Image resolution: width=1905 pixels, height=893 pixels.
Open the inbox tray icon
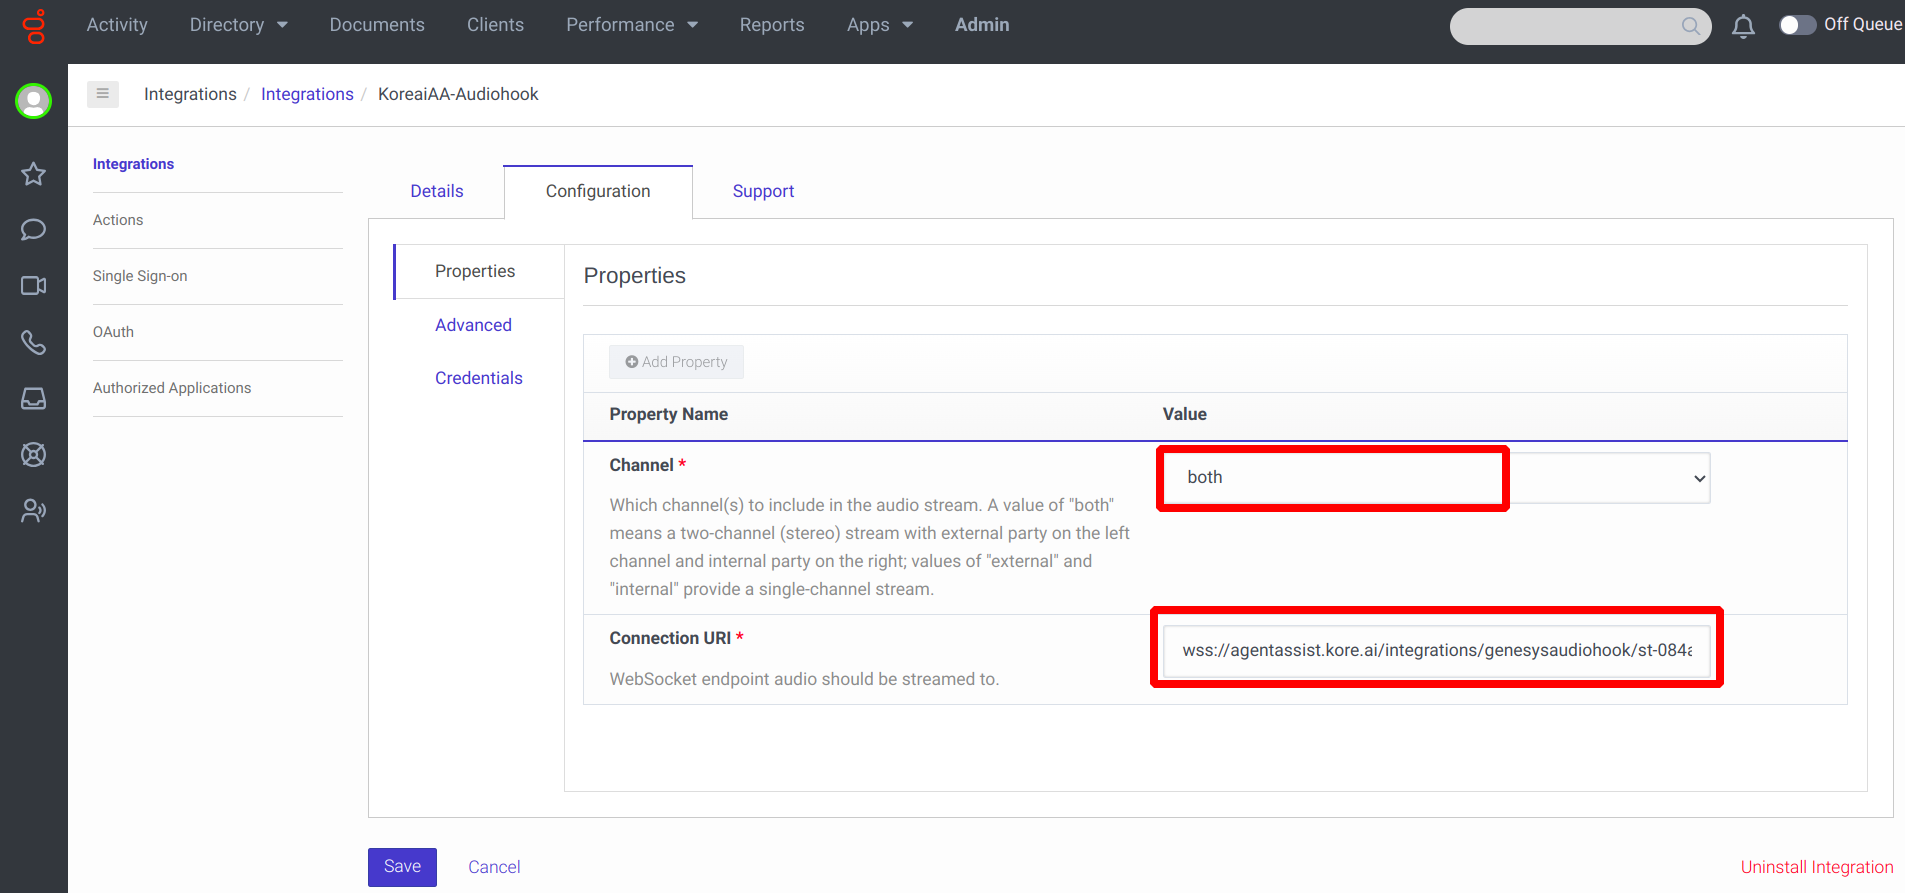33,399
